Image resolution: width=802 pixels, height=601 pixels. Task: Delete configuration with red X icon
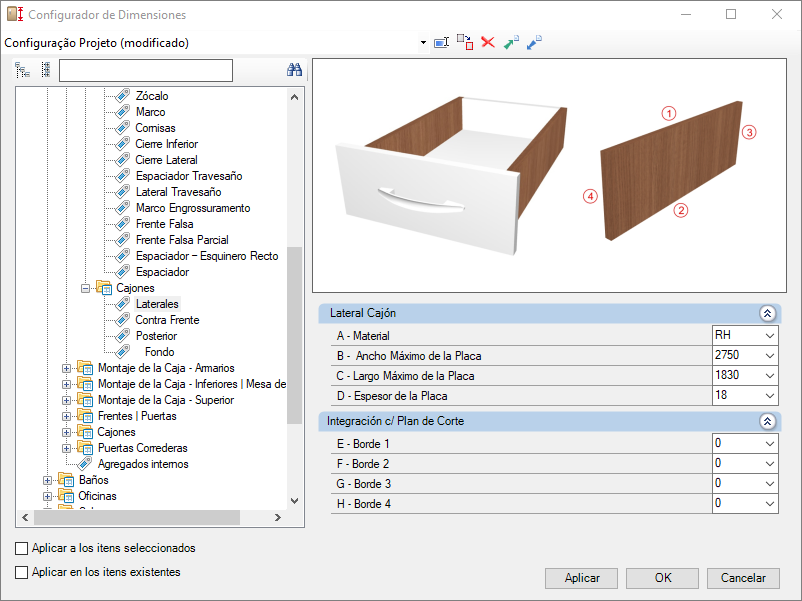[488, 42]
